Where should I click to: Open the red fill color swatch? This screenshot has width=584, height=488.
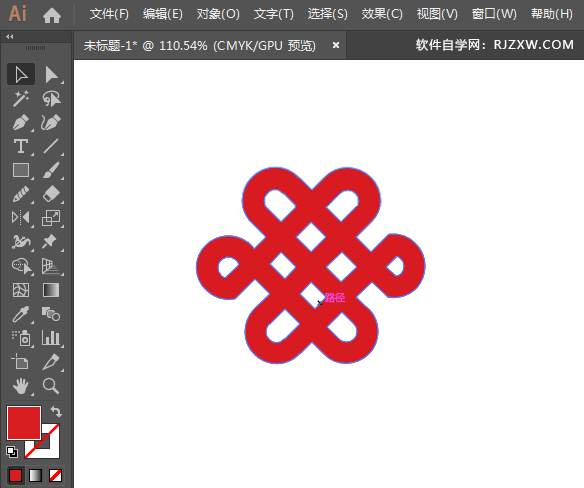click(x=23, y=423)
